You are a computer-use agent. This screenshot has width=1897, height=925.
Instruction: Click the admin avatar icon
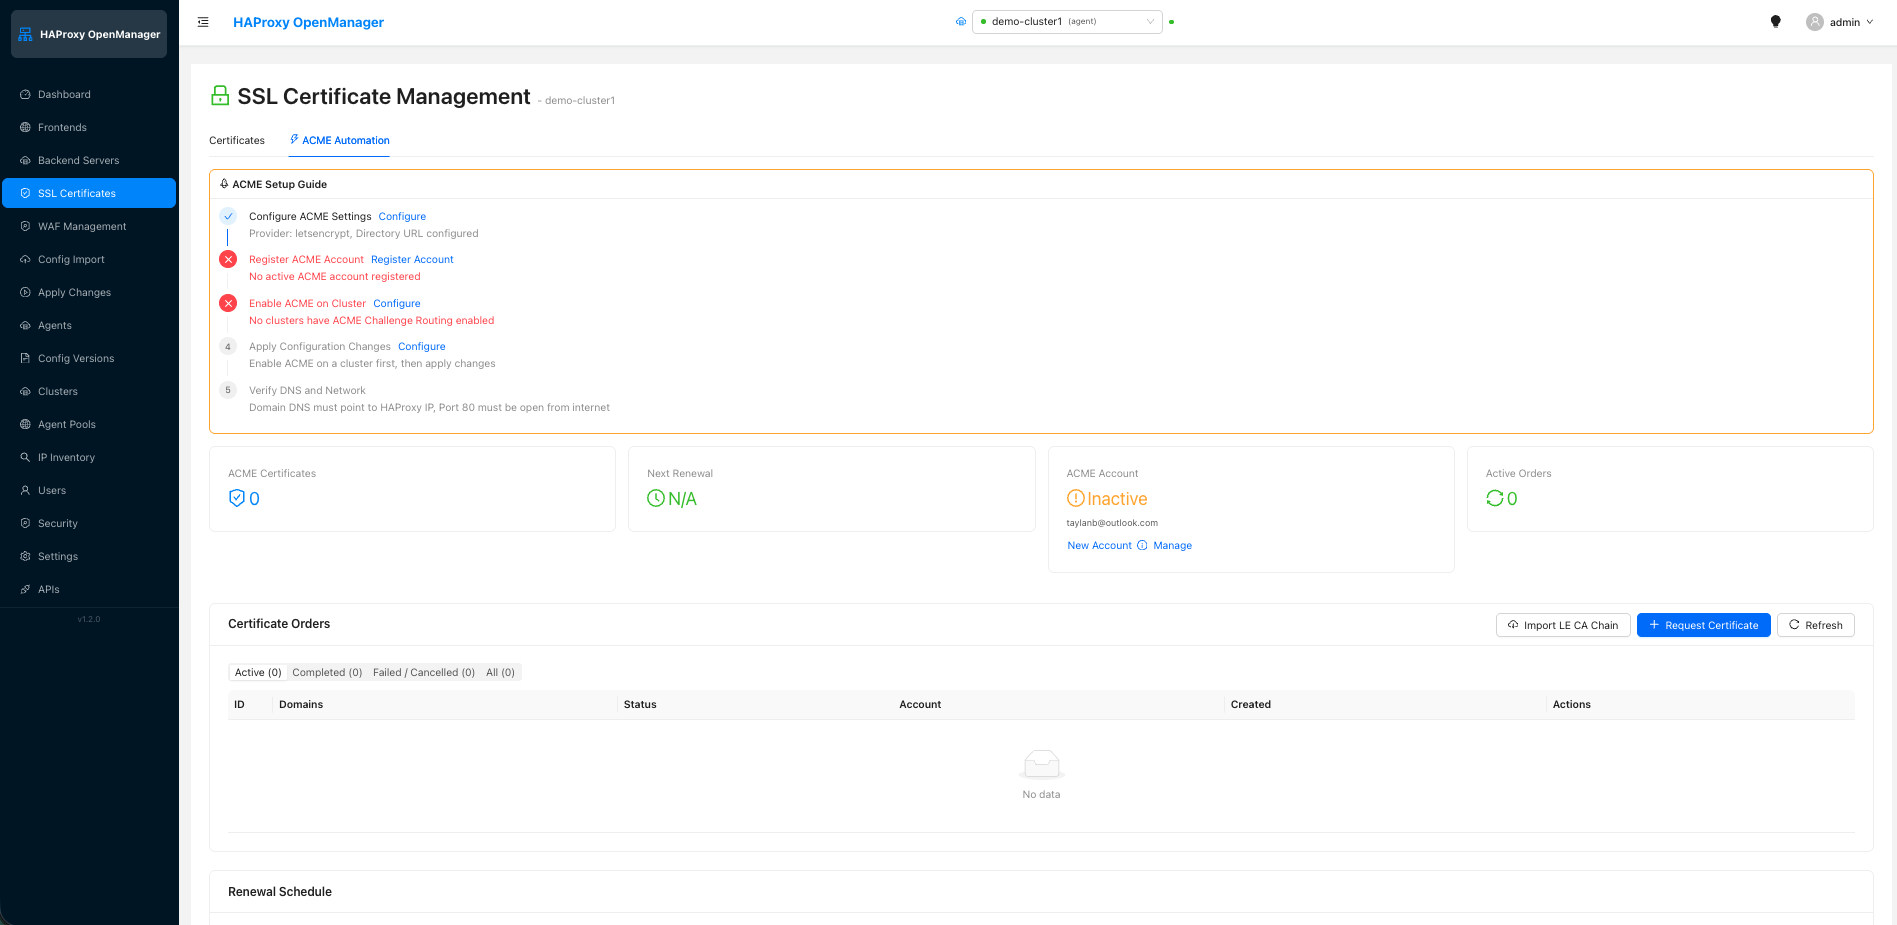coord(1815,22)
